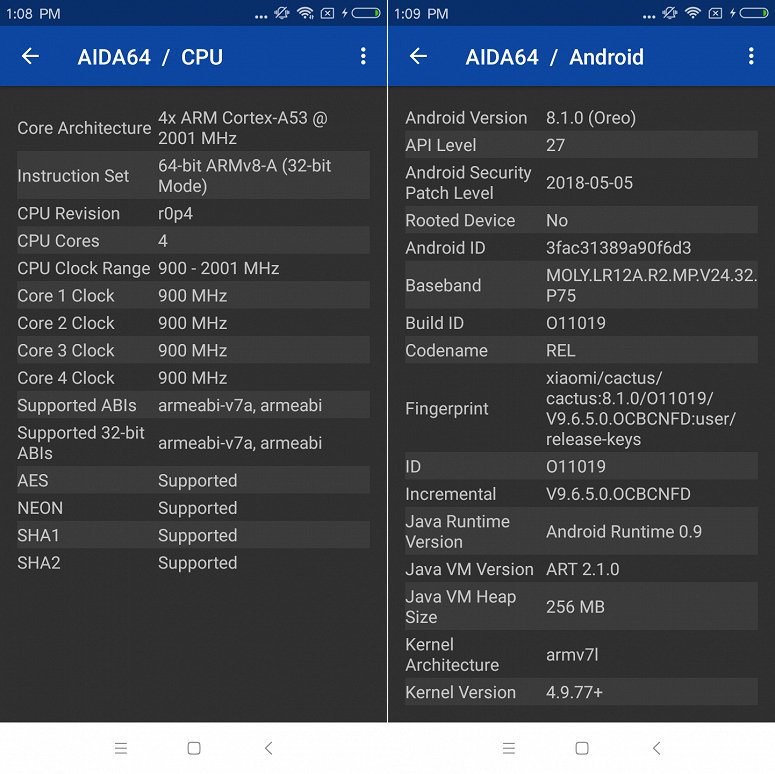775x774 pixels.
Task: Tap home square icon on left phone
Action: pyautogui.click(x=194, y=748)
